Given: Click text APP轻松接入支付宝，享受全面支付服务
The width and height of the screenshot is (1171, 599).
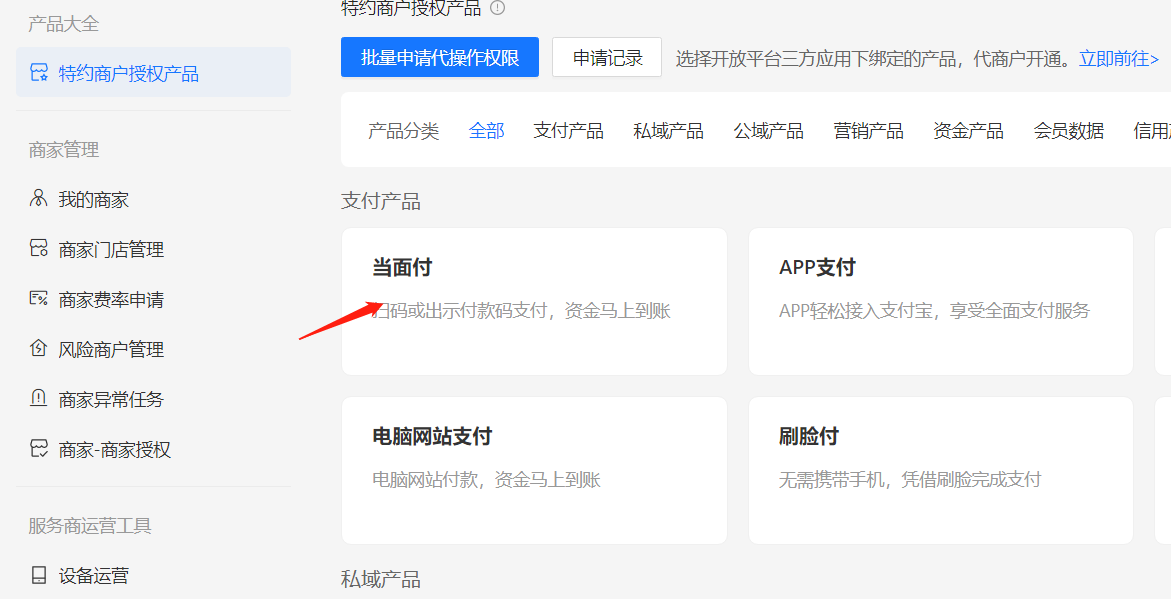Looking at the screenshot, I should [934, 310].
